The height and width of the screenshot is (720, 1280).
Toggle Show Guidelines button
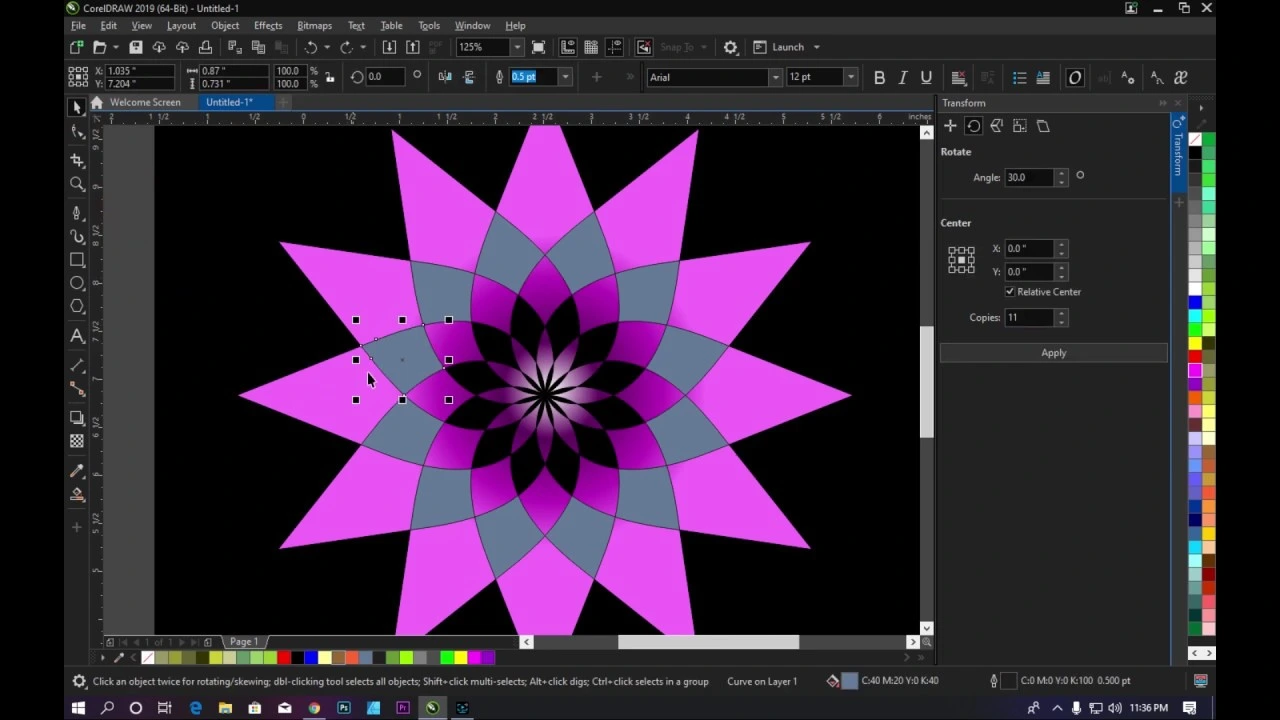(614, 47)
